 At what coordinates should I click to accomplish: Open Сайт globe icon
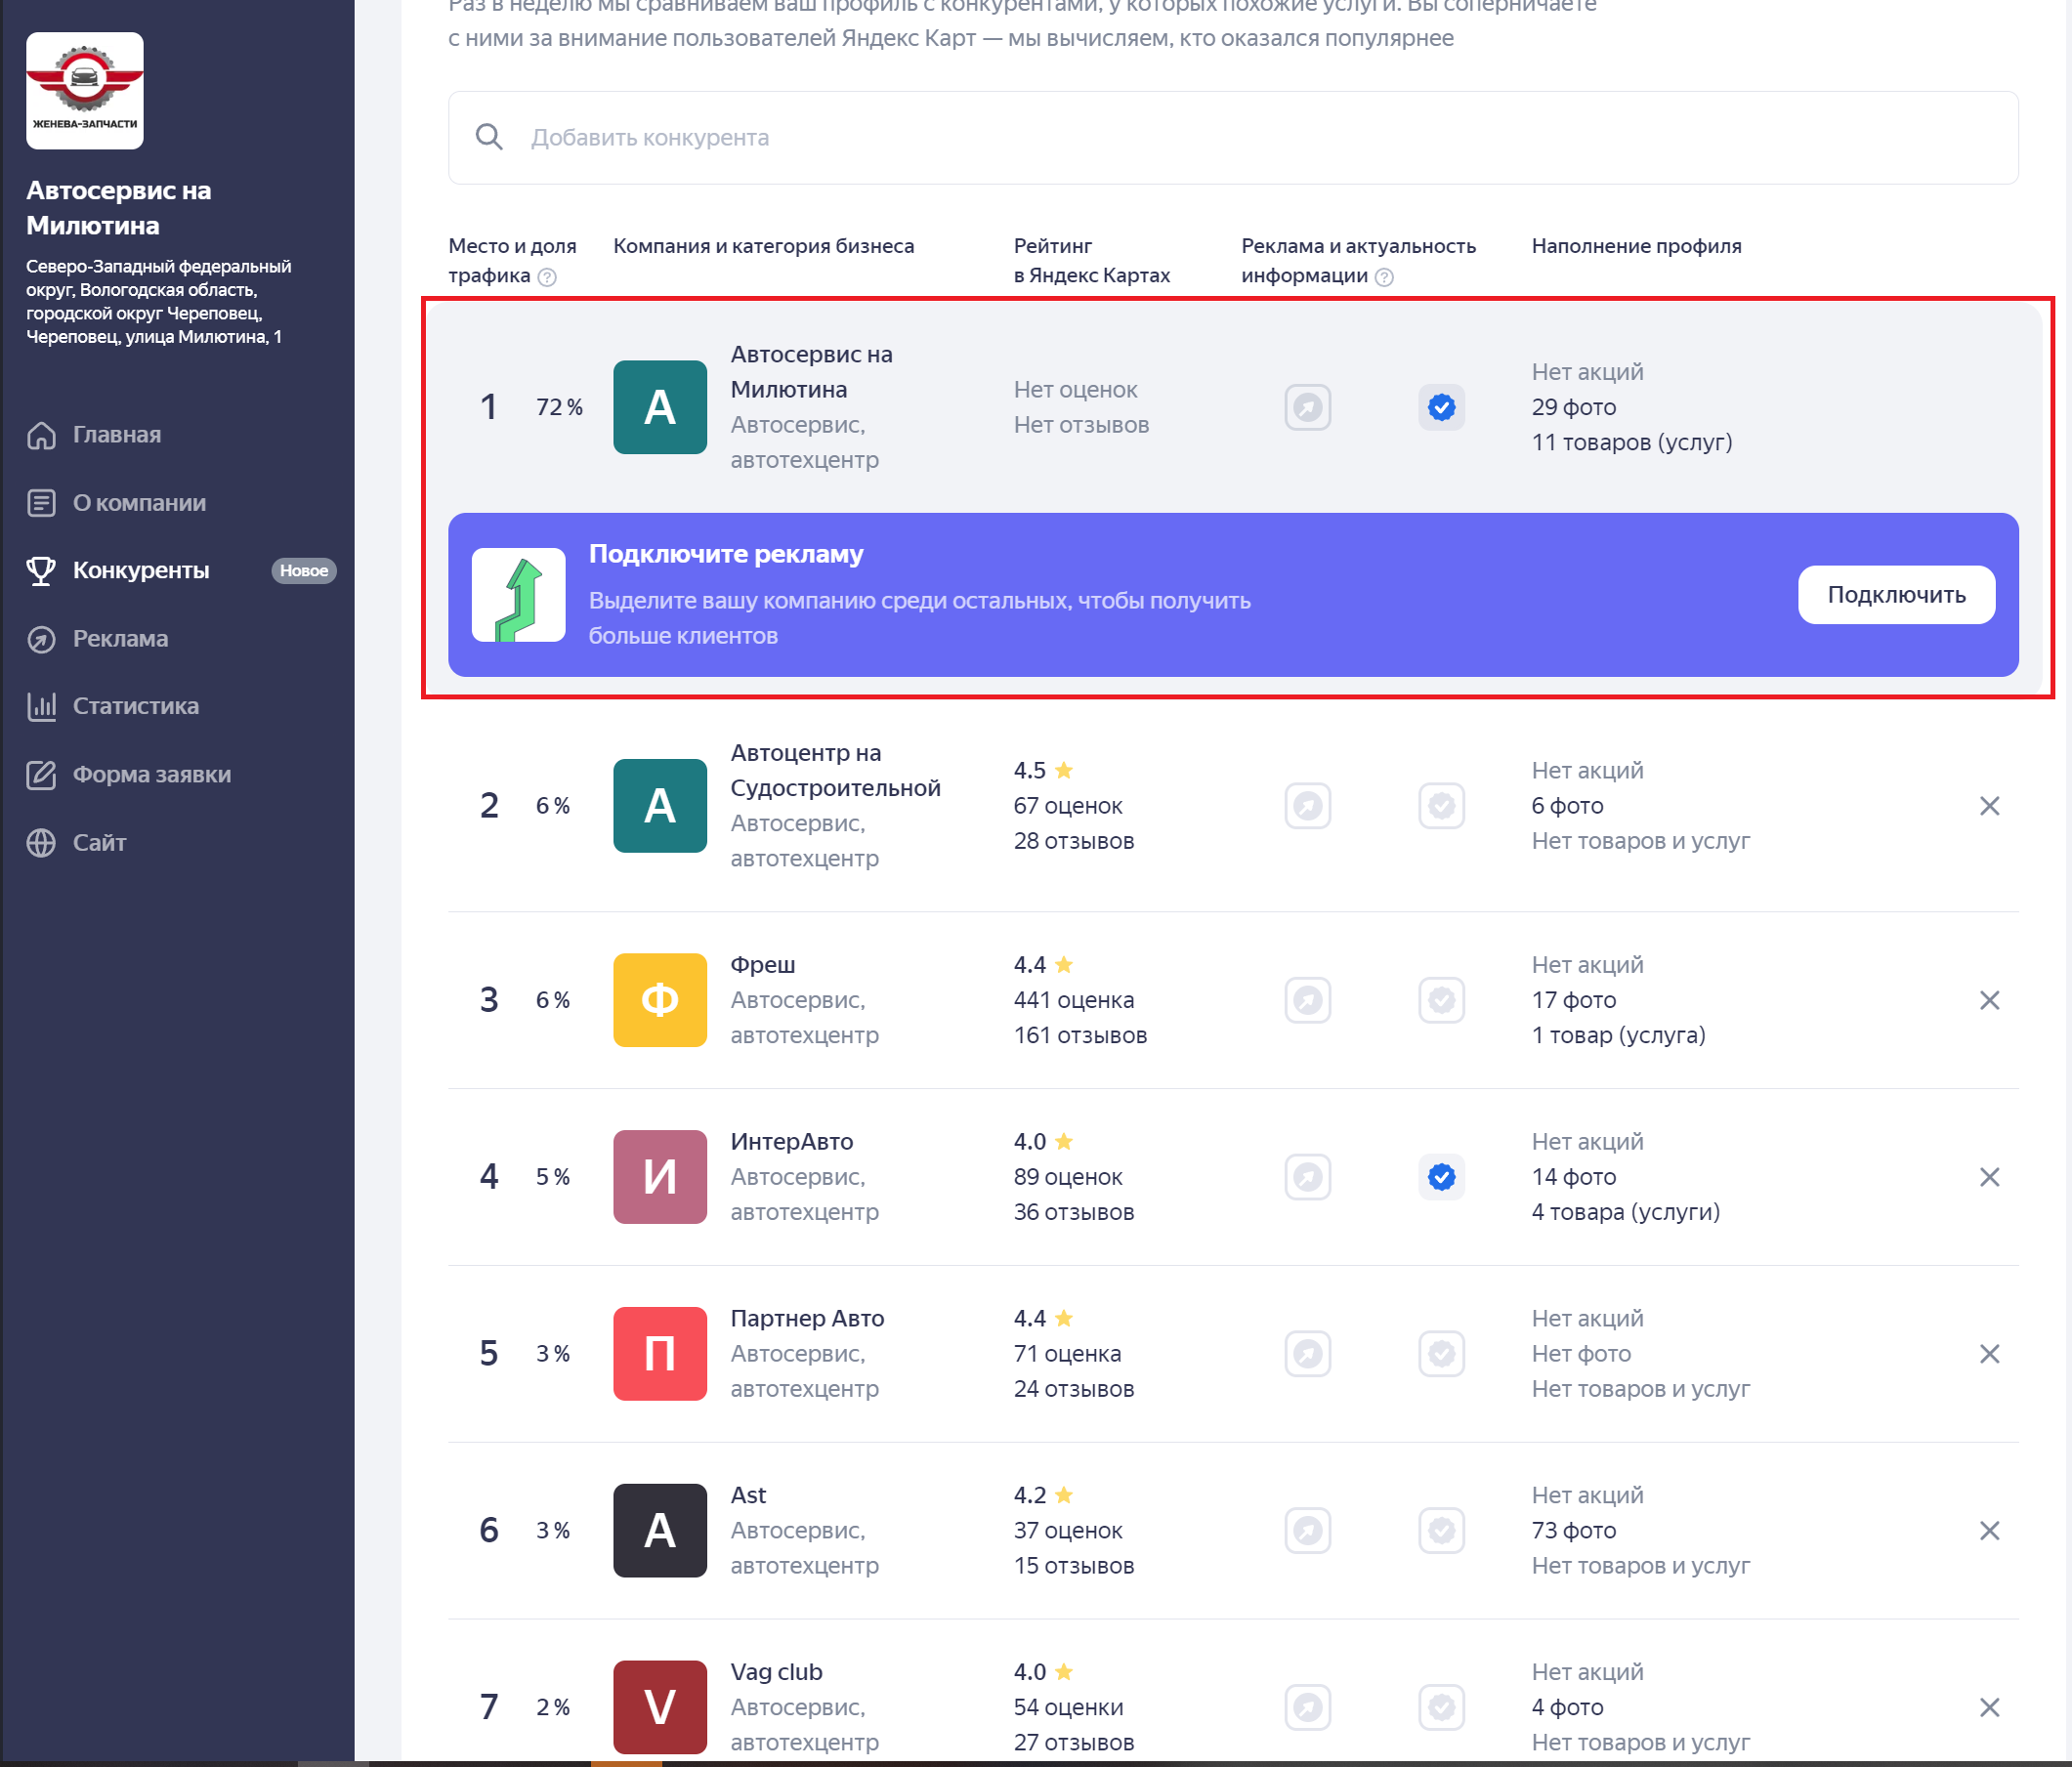pyautogui.click(x=41, y=843)
